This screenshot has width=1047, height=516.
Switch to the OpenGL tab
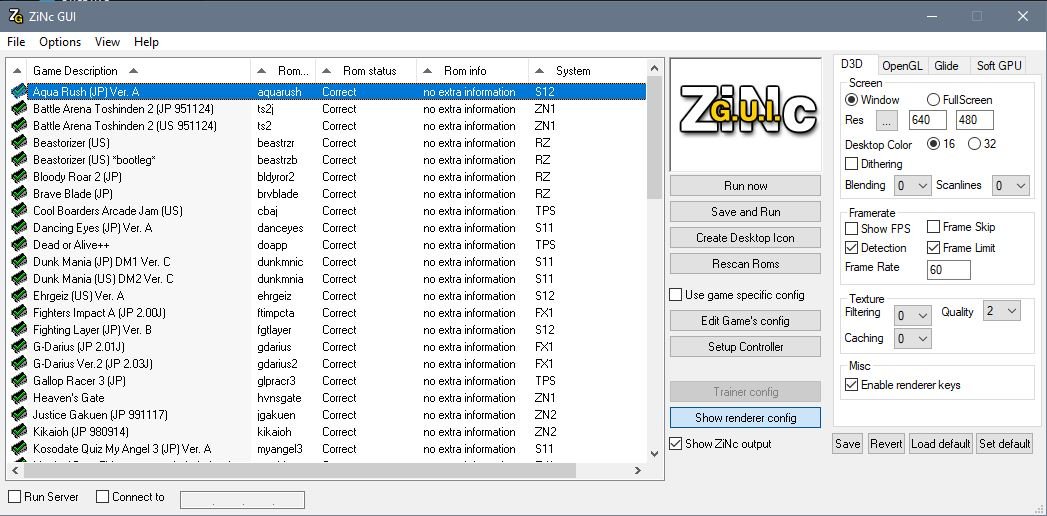click(901, 65)
